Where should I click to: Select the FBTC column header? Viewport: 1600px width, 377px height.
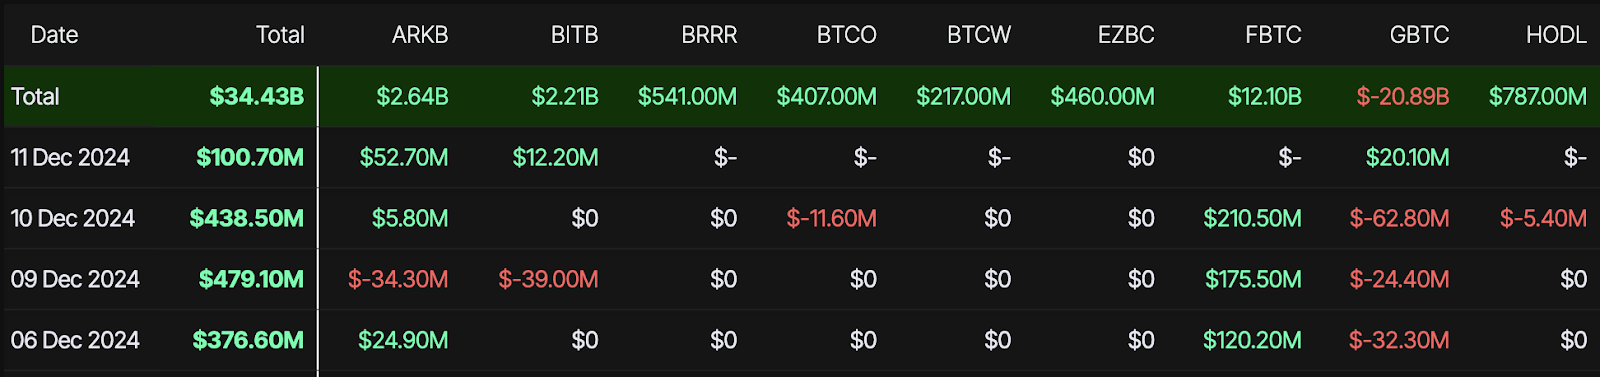point(1273,35)
